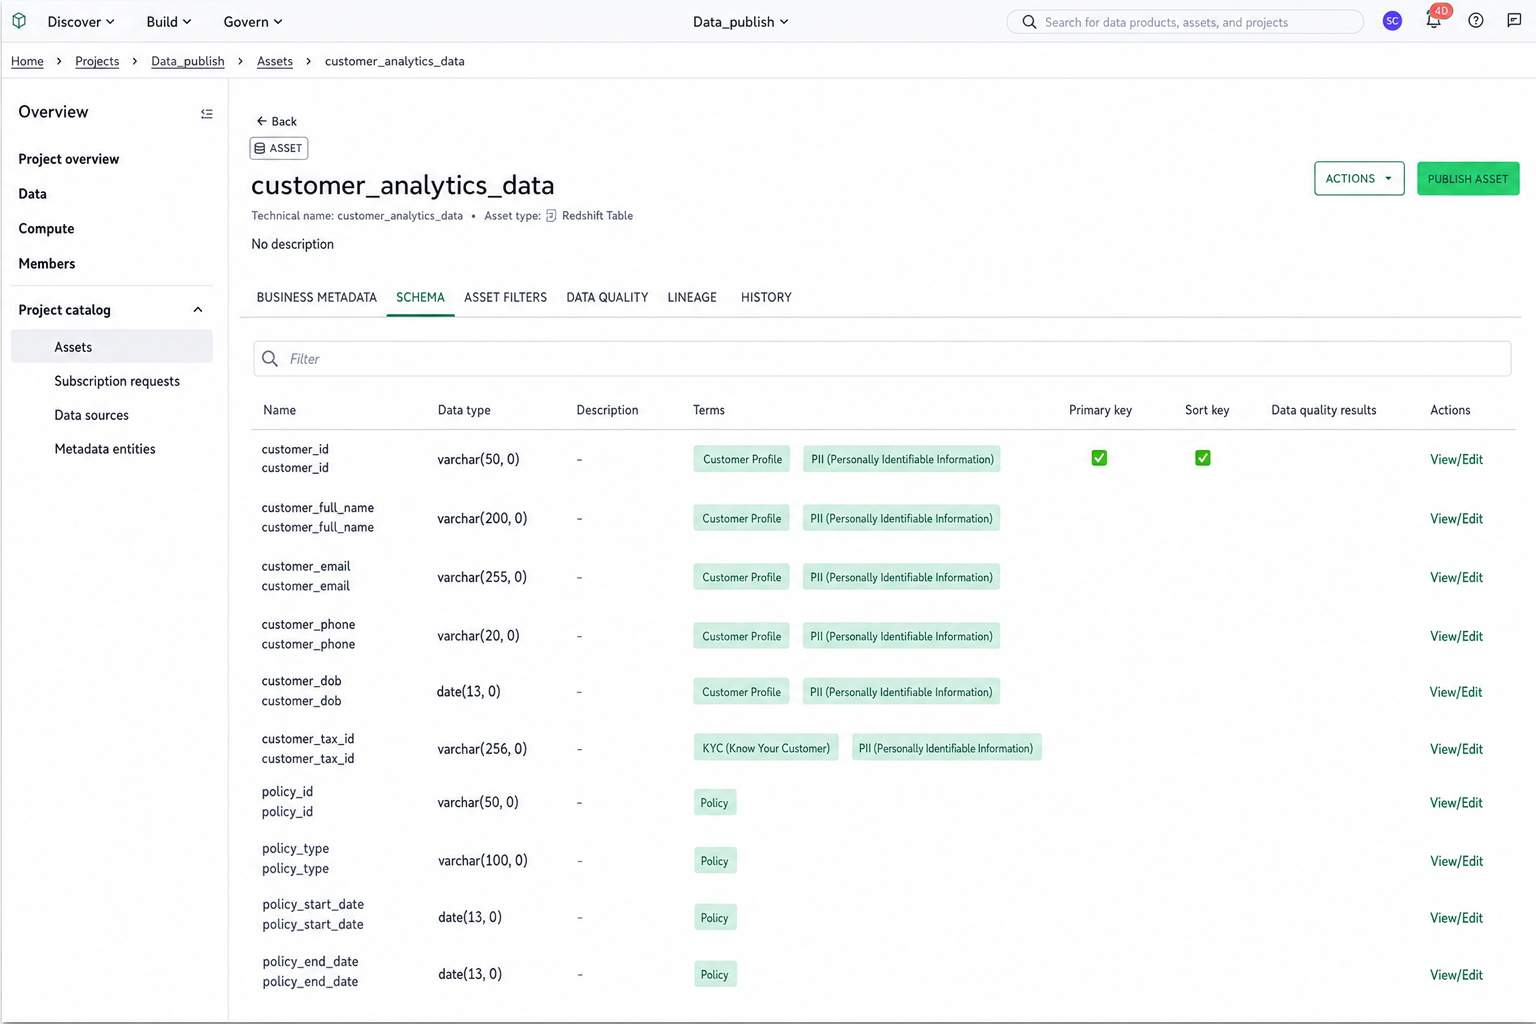Click the DataZone logo icon
Screen dimensions: 1536x1024
tap(19, 21)
